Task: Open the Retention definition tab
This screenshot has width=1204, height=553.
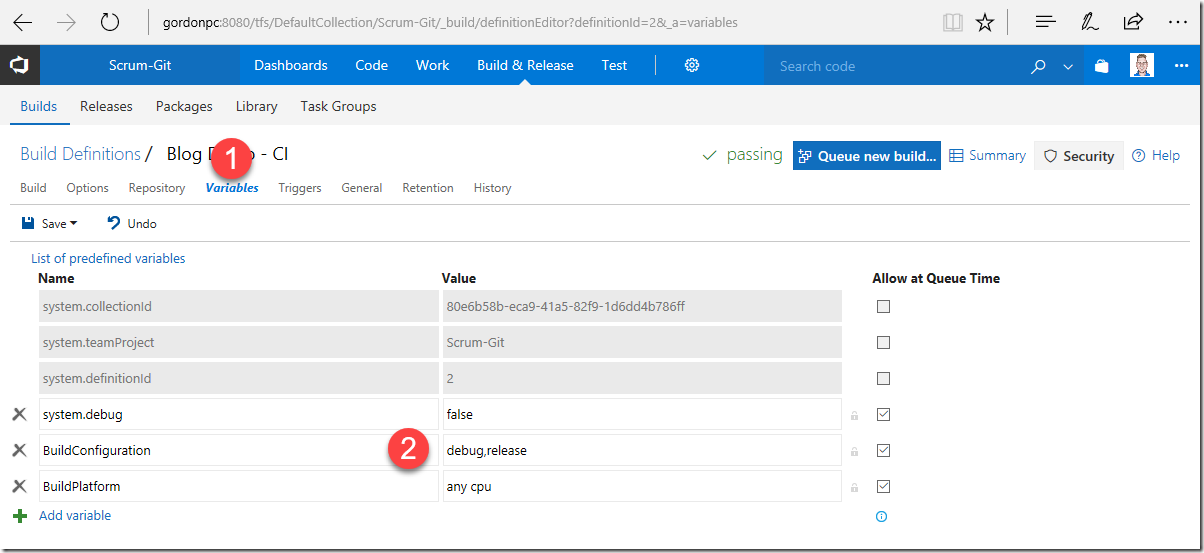Action: [428, 188]
